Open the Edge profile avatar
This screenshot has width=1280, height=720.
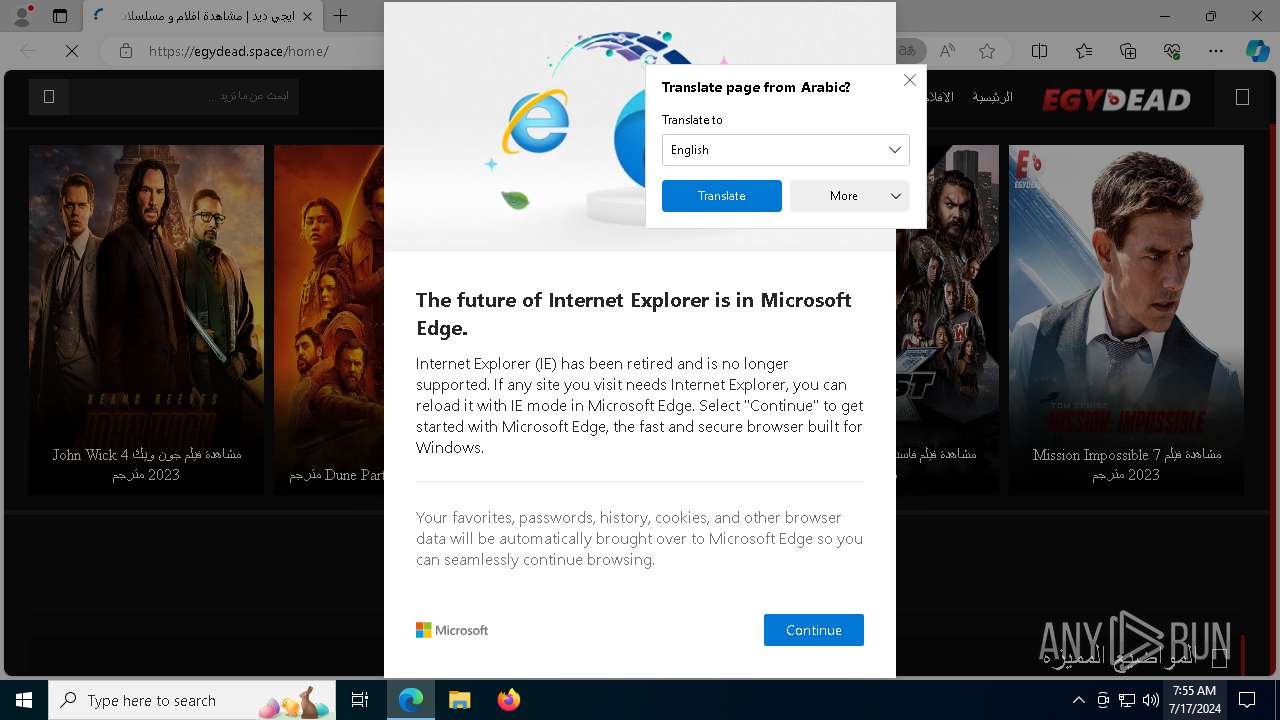pyautogui.click(x=22, y=15)
